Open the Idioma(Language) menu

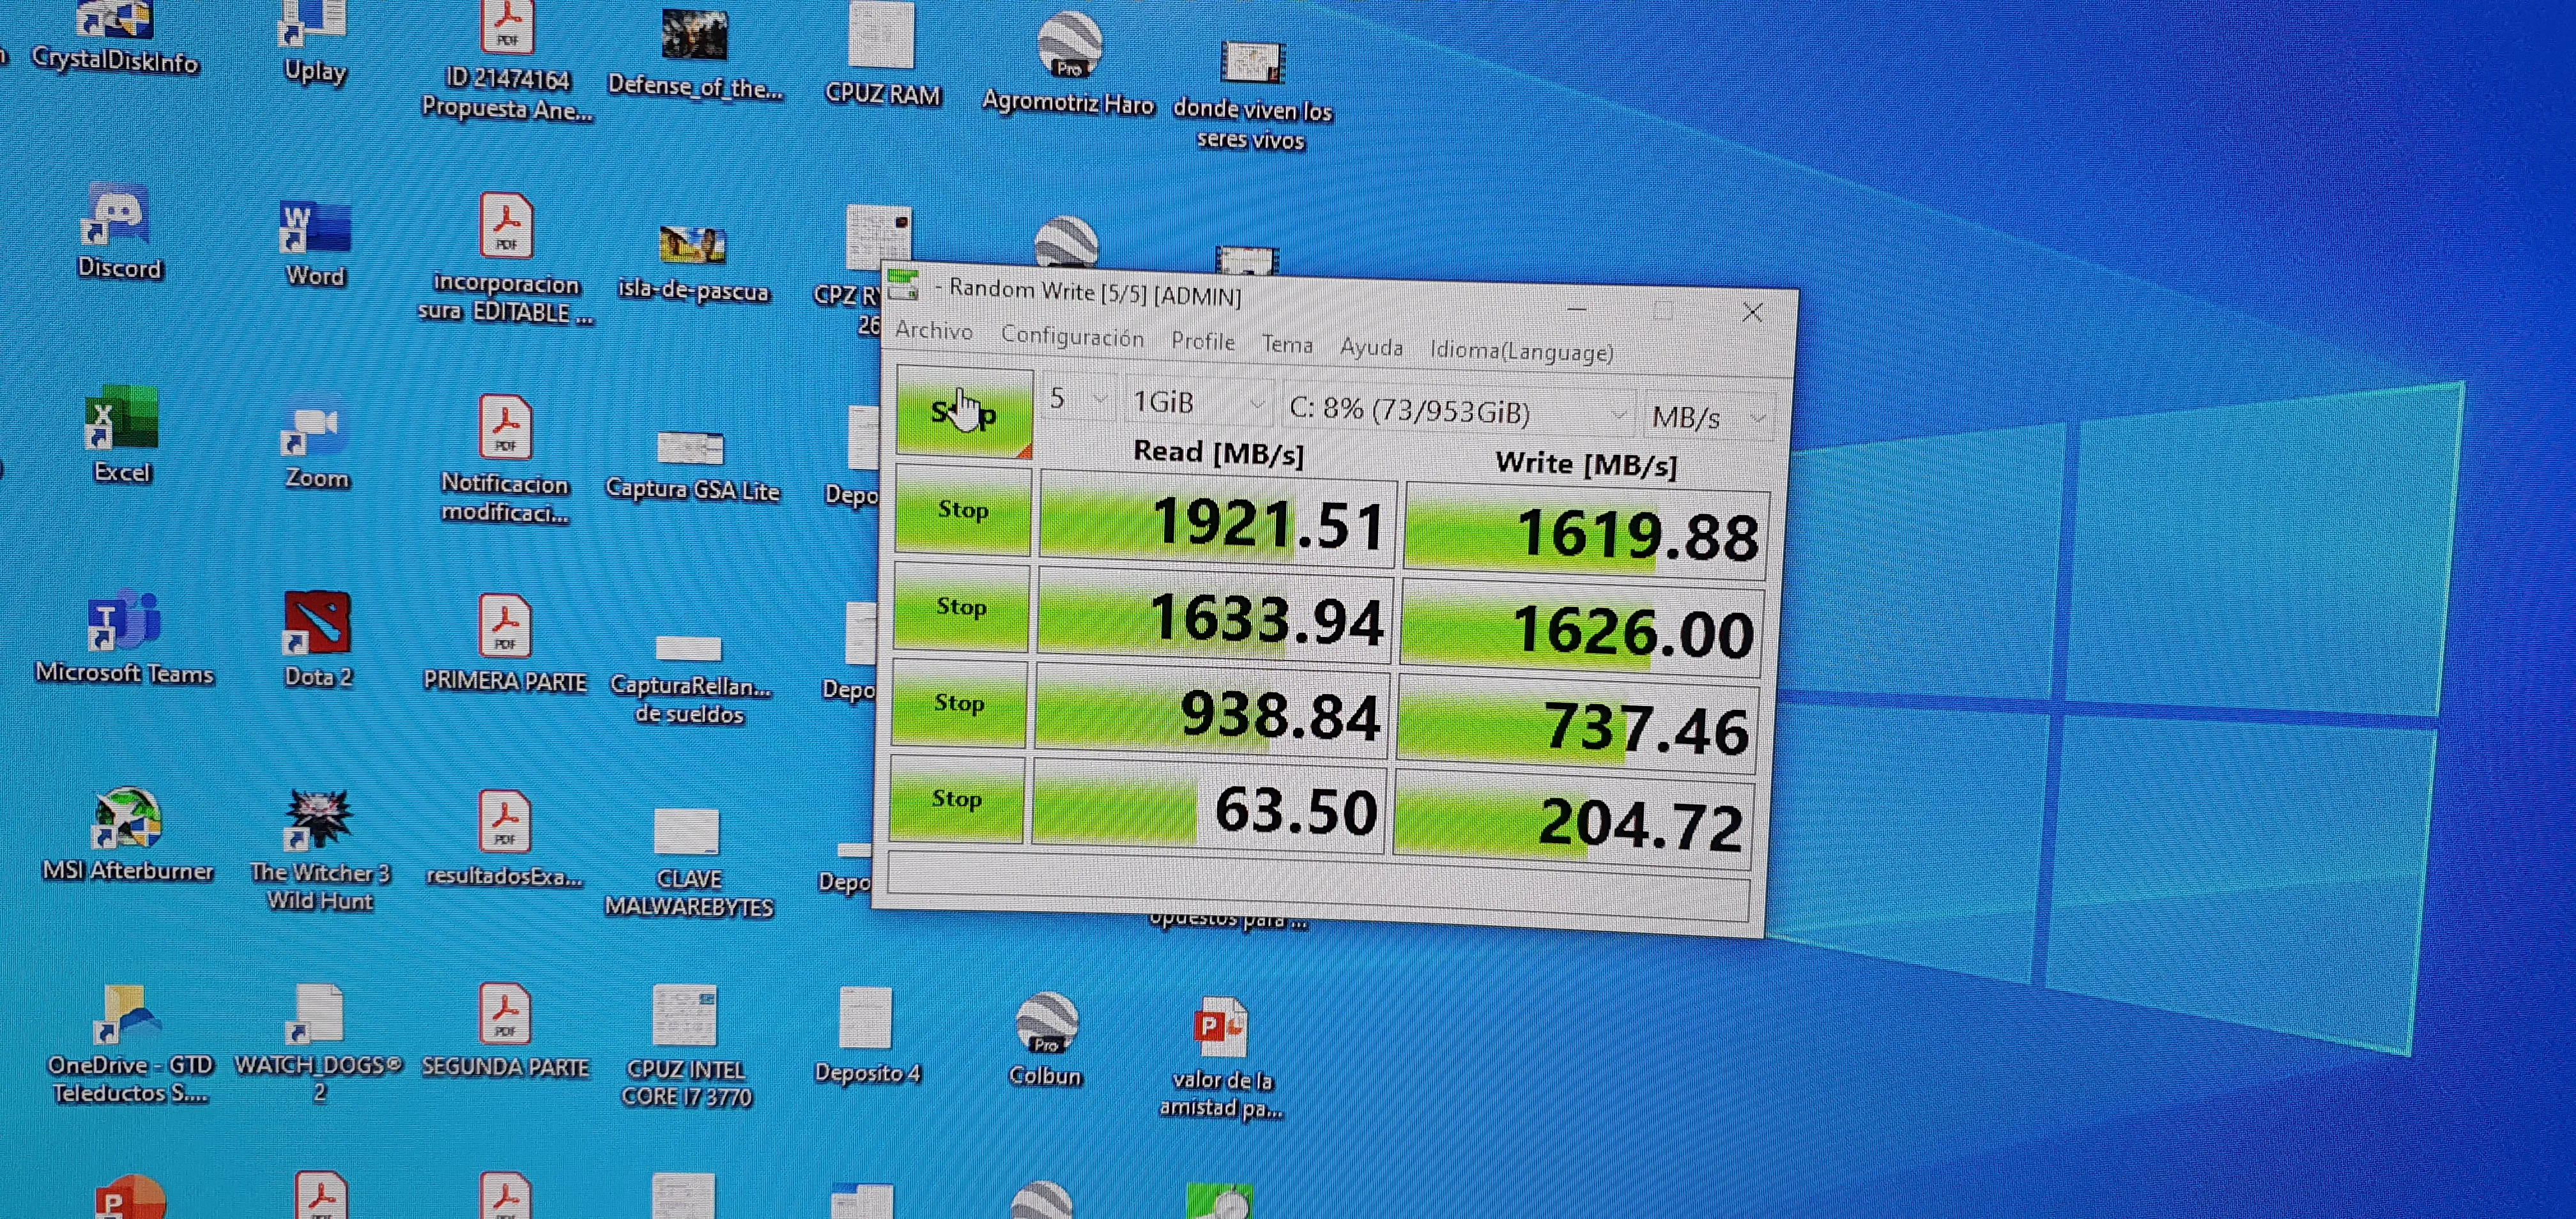(x=1521, y=352)
